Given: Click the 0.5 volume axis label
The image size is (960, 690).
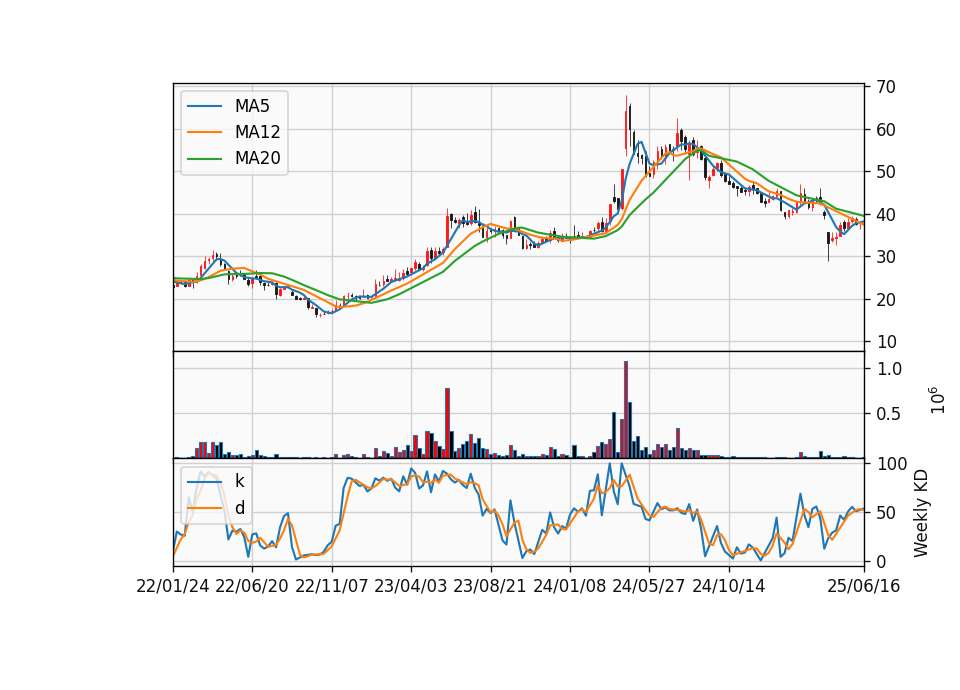Looking at the screenshot, I should point(889,414).
